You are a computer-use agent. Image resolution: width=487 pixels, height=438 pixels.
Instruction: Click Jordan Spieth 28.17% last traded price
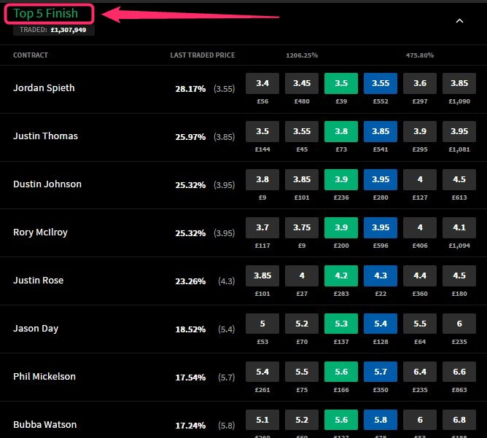point(190,89)
